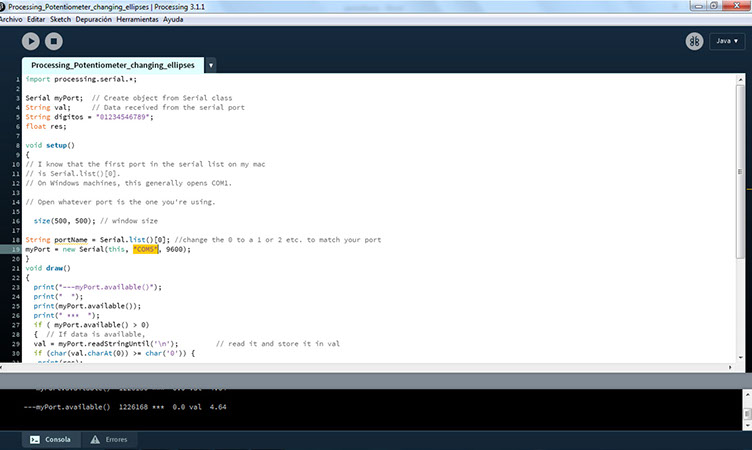Viewport: 752px width, 450px height.
Task: Open the Java mode dropdown
Action: click(x=727, y=41)
